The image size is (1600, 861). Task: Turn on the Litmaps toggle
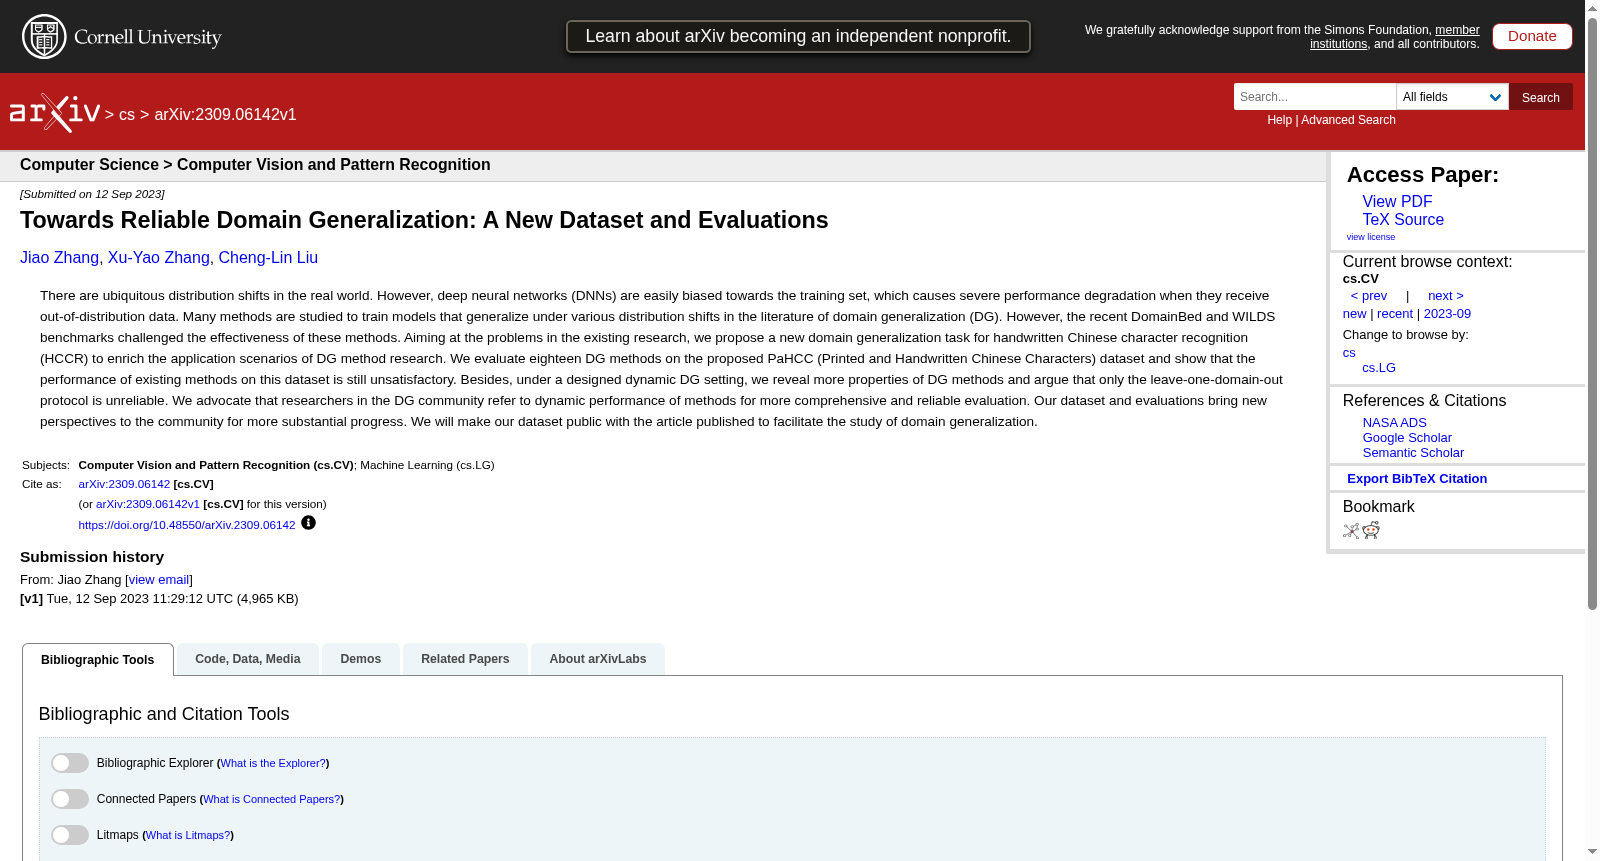pos(70,835)
